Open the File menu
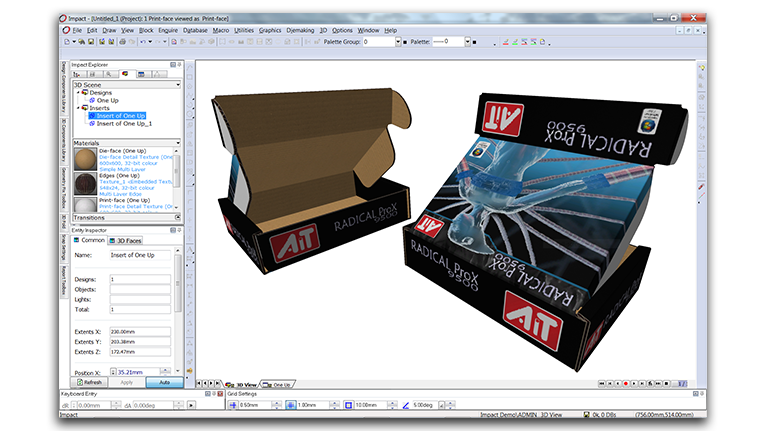The image size is (766, 431). [x=77, y=30]
